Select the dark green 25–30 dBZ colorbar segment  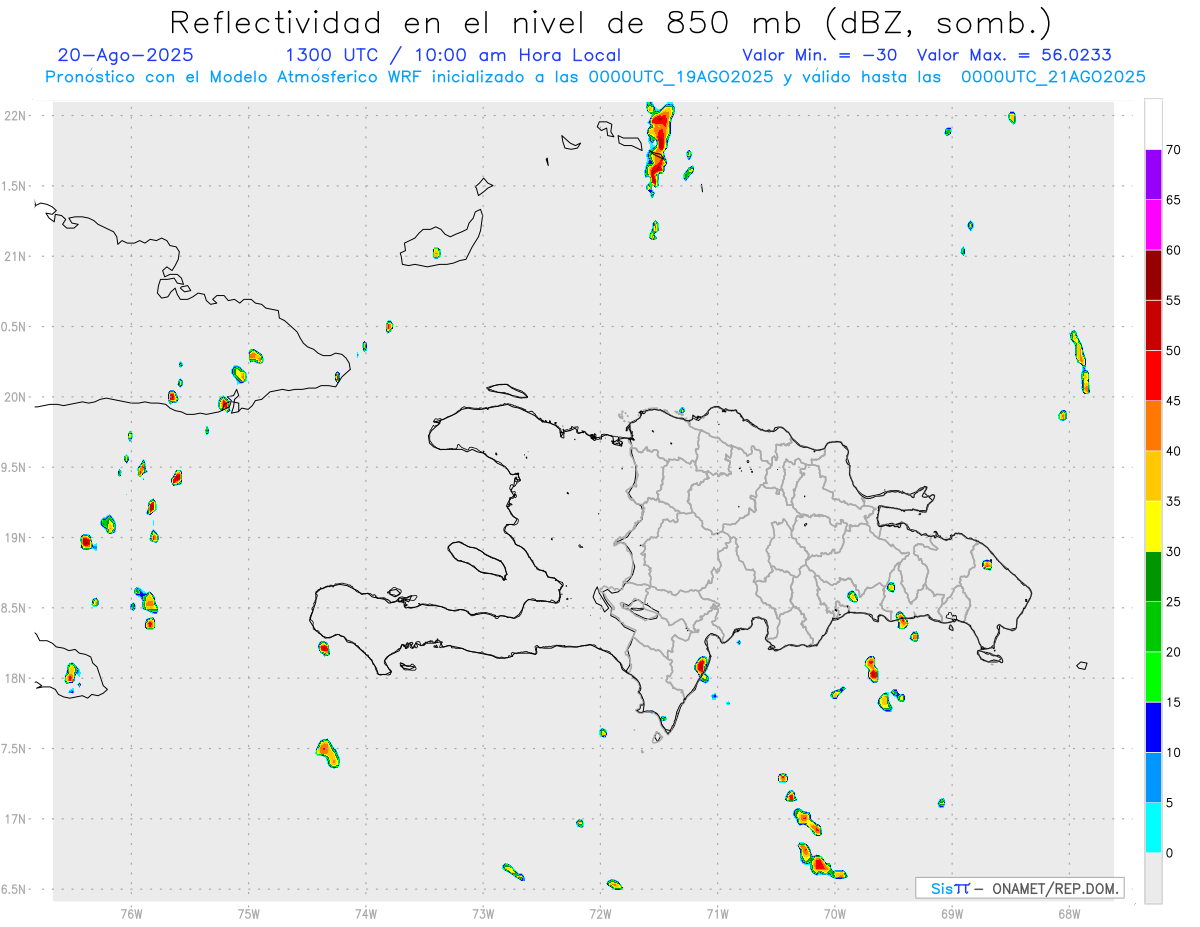(x=1153, y=576)
